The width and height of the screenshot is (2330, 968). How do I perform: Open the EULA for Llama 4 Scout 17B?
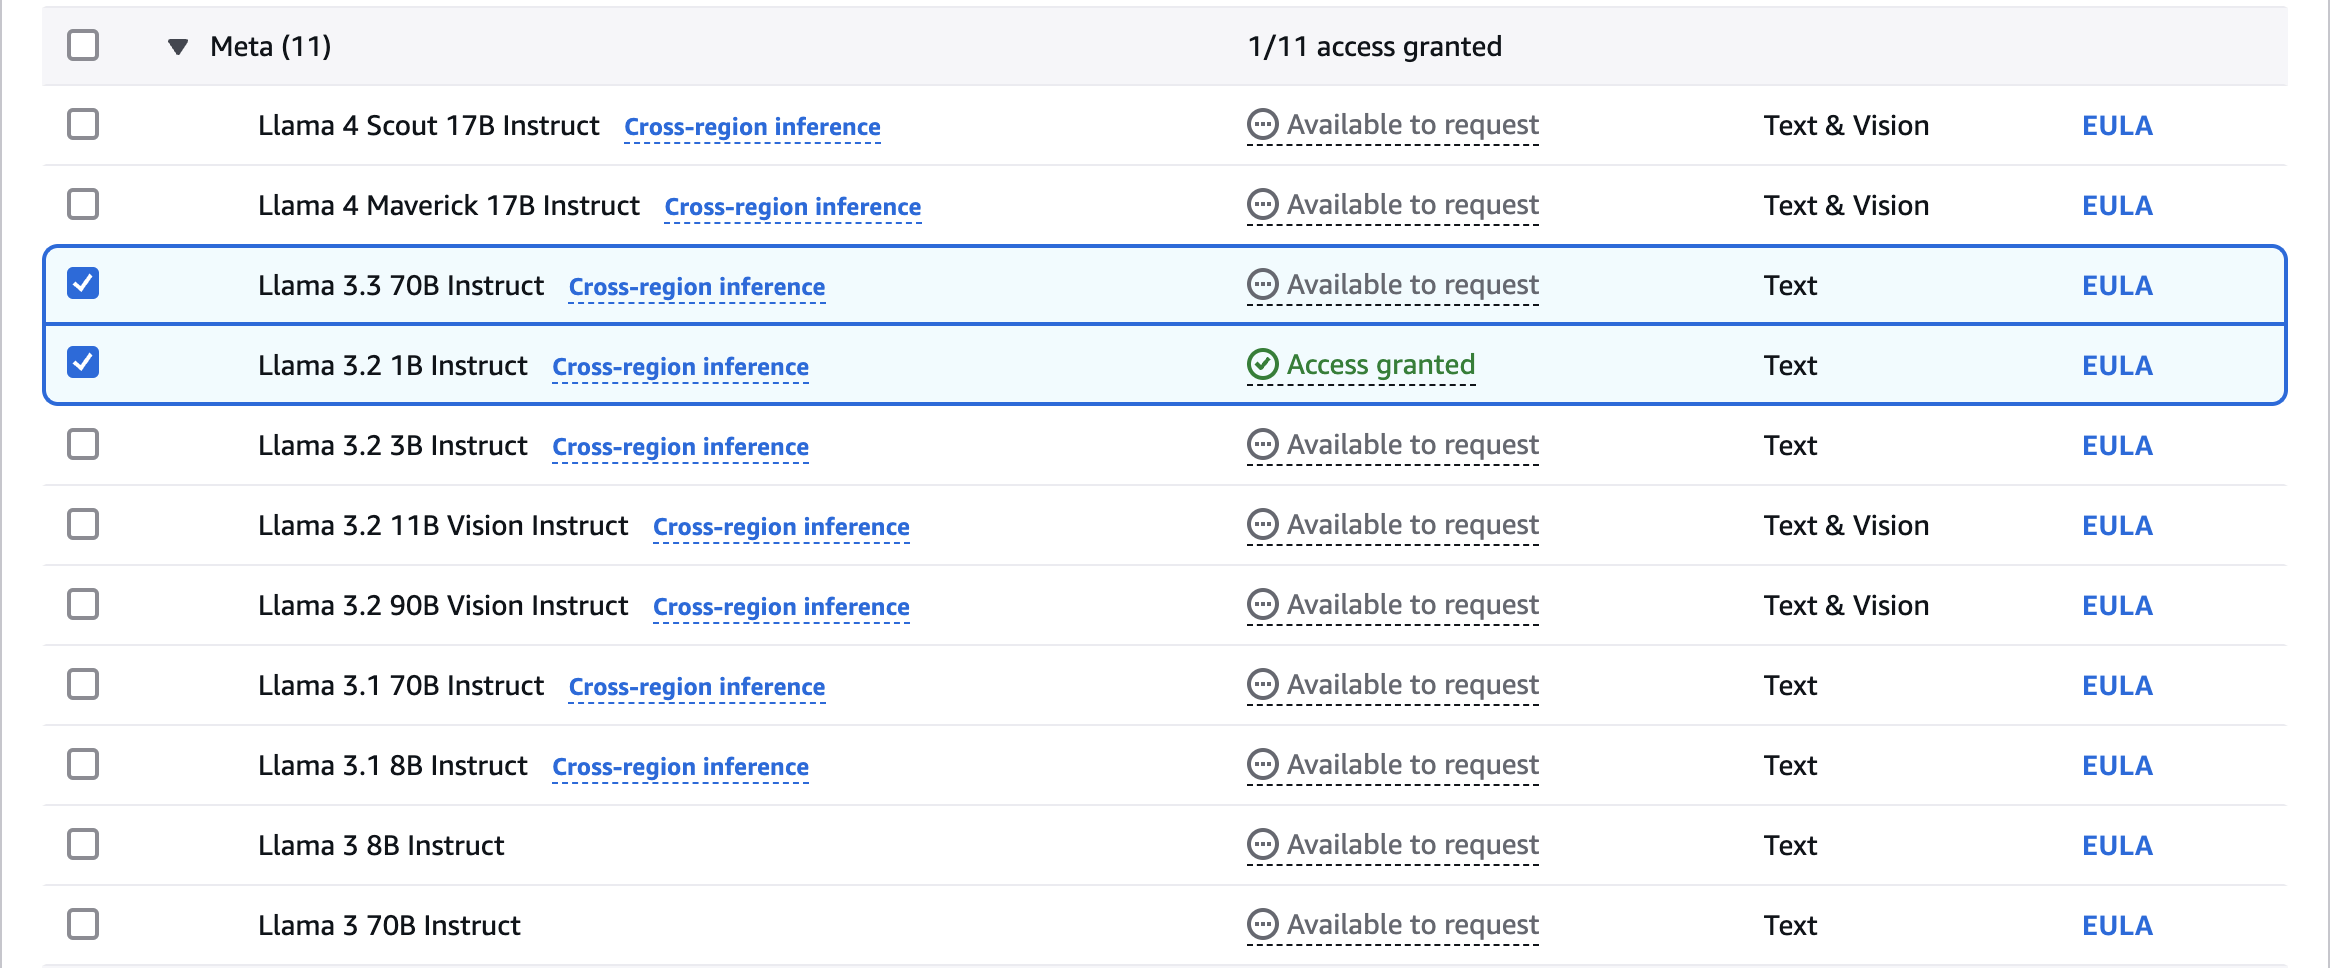[x=2117, y=126]
